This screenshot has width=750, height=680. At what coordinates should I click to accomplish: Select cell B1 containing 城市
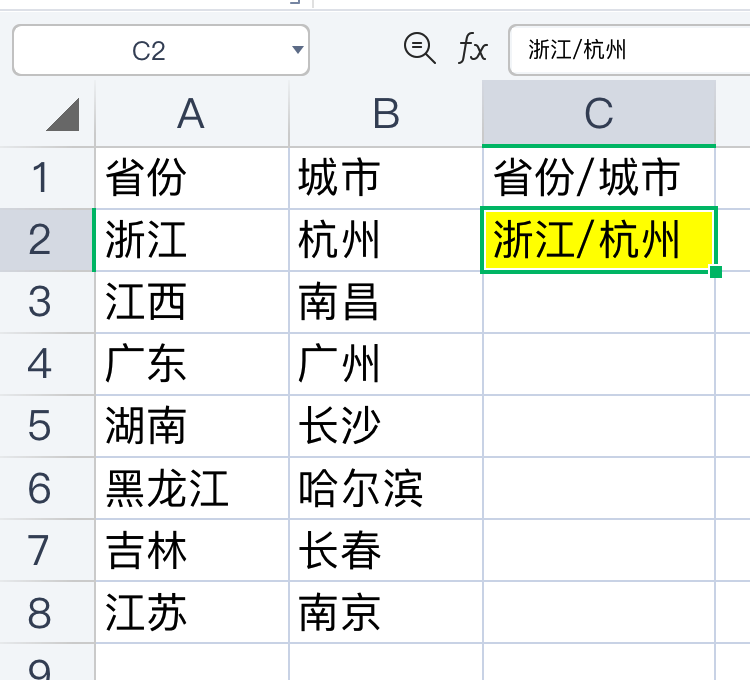[386, 178]
